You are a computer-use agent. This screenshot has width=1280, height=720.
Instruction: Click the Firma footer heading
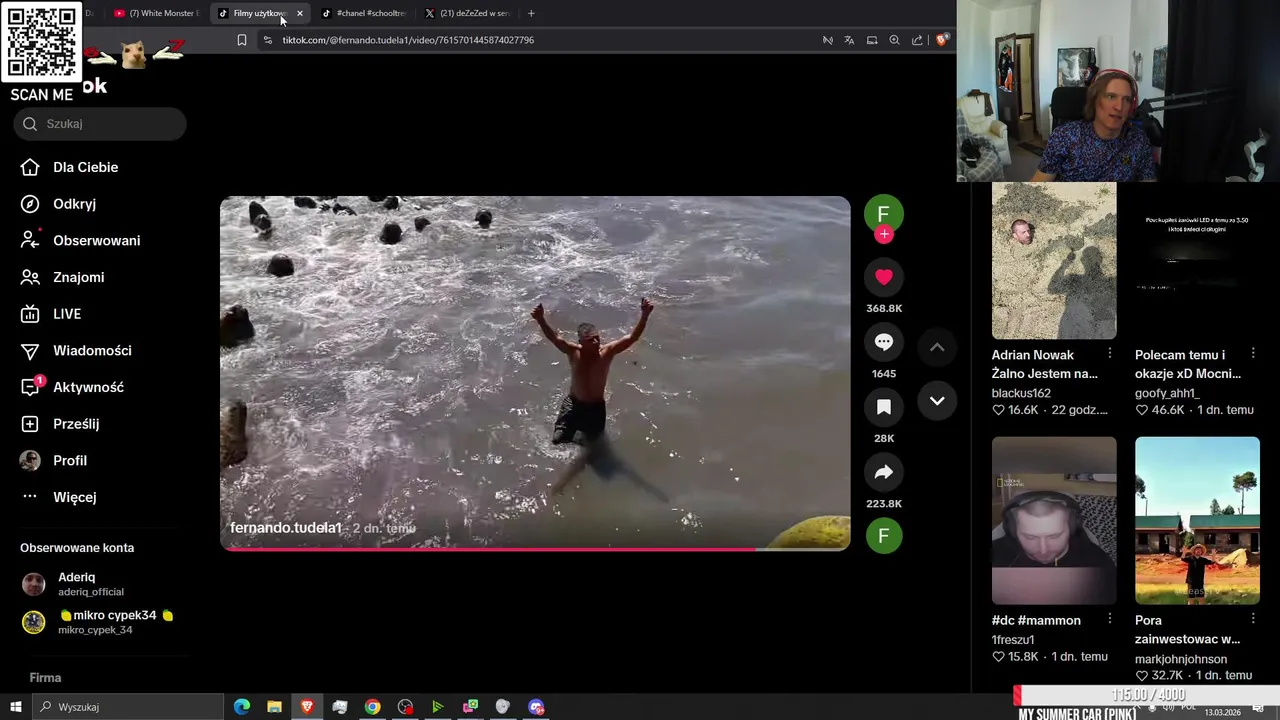[x=45, y=677]
